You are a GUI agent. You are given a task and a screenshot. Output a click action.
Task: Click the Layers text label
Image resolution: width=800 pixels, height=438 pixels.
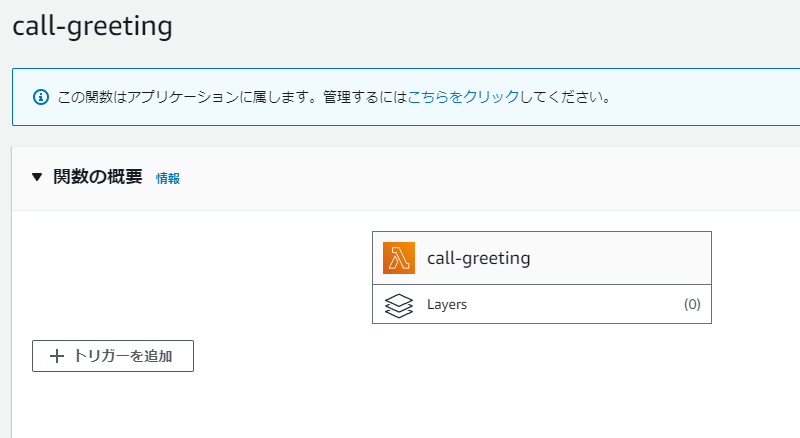(447, 304)
